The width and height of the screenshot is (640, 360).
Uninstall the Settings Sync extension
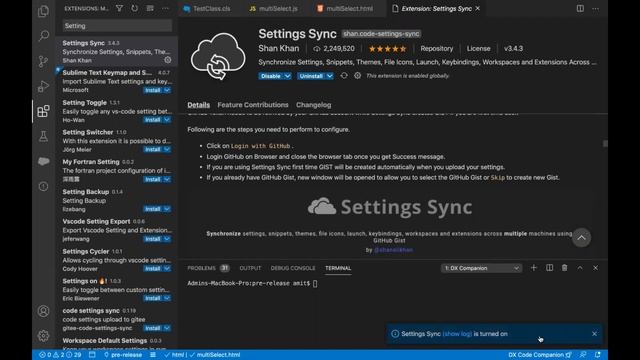click(311, 76)
